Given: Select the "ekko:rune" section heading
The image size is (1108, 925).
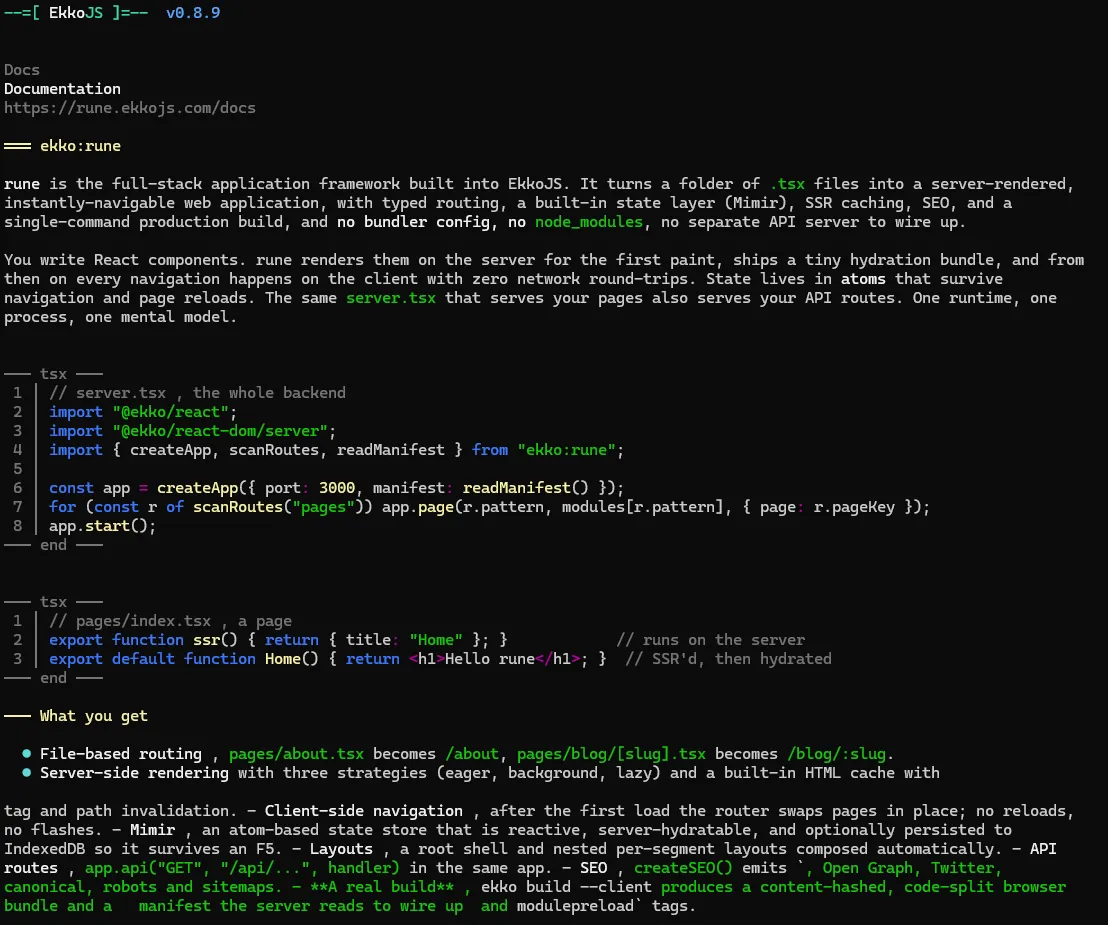Looking at the screenshot, I should tap(81, 146).
